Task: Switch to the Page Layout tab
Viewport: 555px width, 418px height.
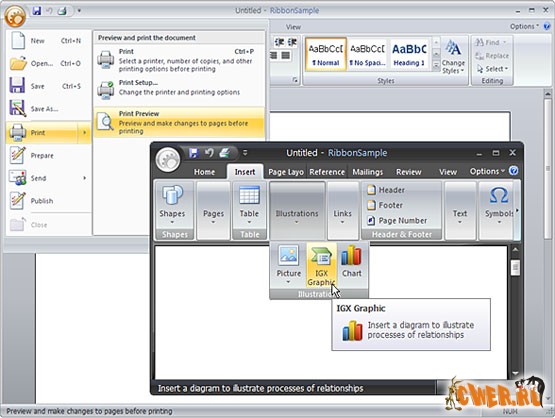Action: click(x=286, y=172)
